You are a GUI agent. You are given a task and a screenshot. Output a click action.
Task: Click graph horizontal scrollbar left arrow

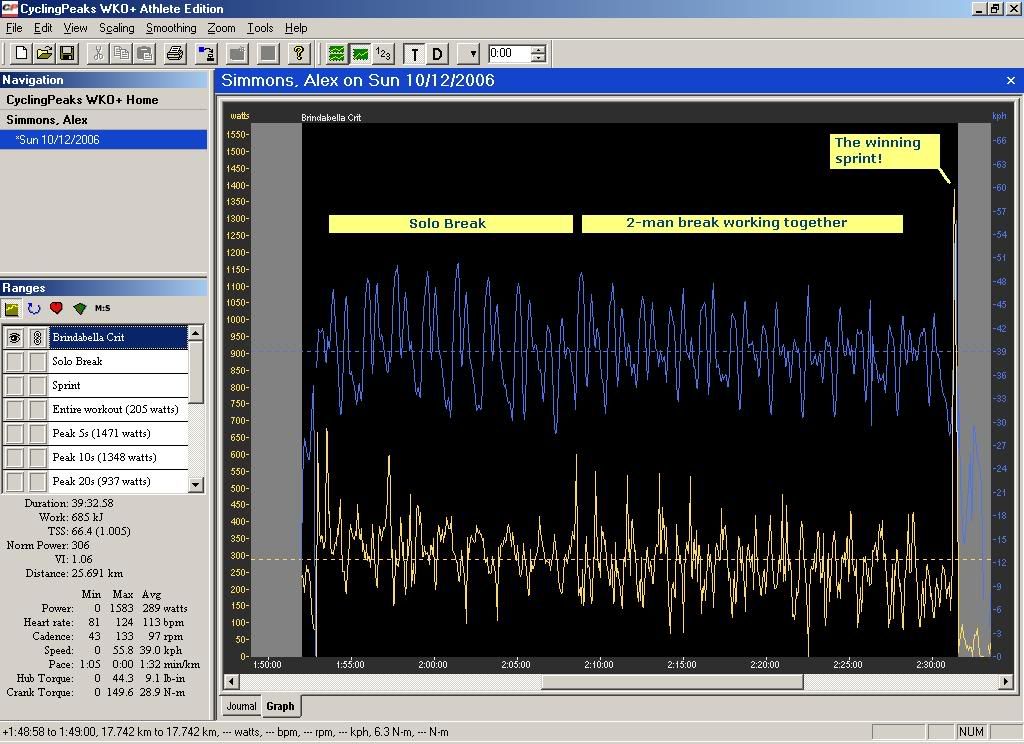click(x=231, y=681)
